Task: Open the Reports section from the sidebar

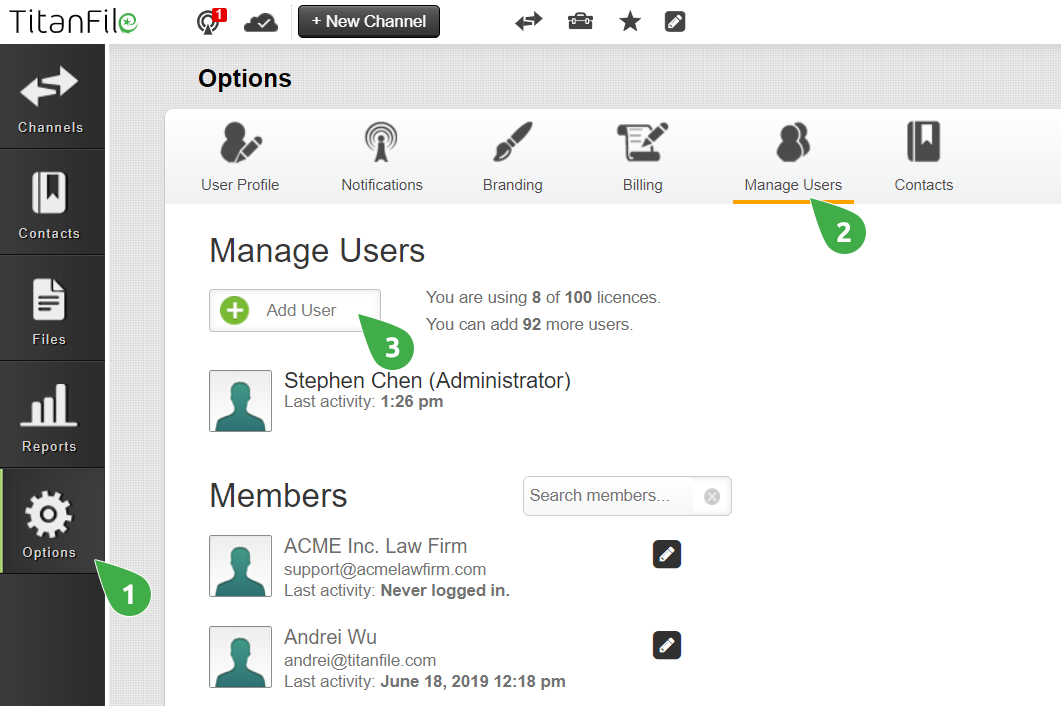Action: pyautogui.click(x=52, y=415)
